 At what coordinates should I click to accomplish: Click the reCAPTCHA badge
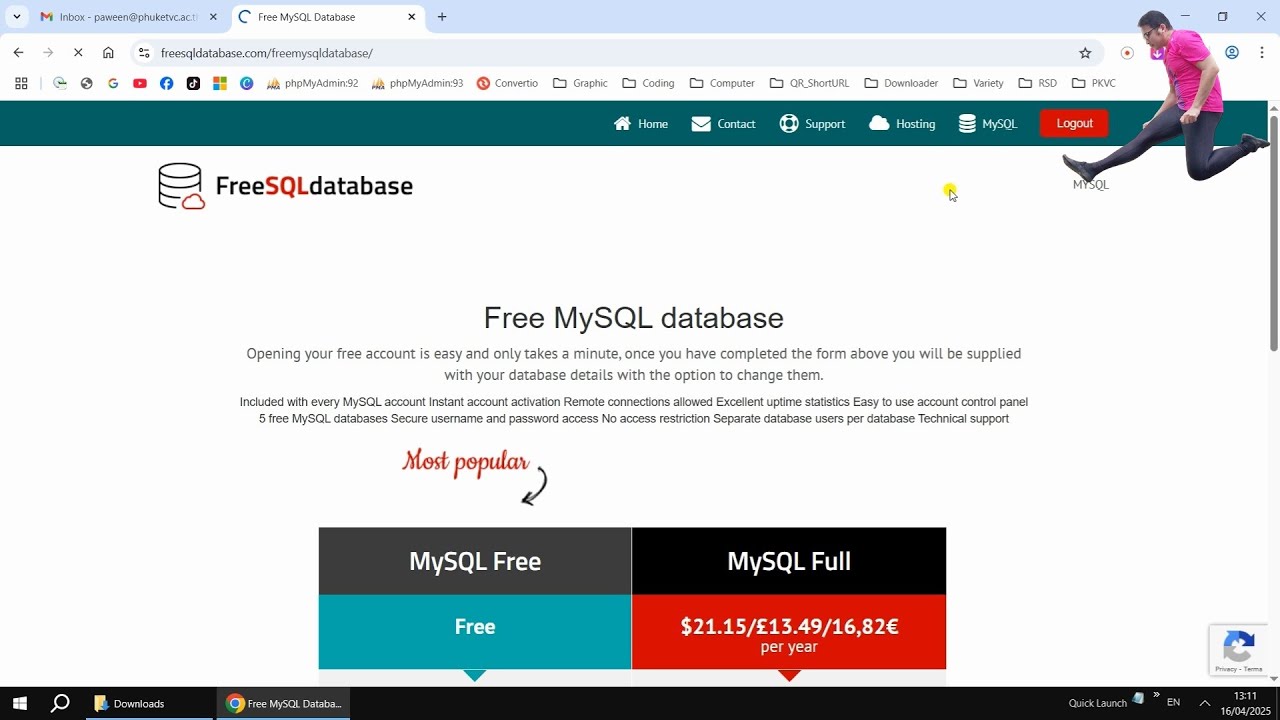point(1239,651)
